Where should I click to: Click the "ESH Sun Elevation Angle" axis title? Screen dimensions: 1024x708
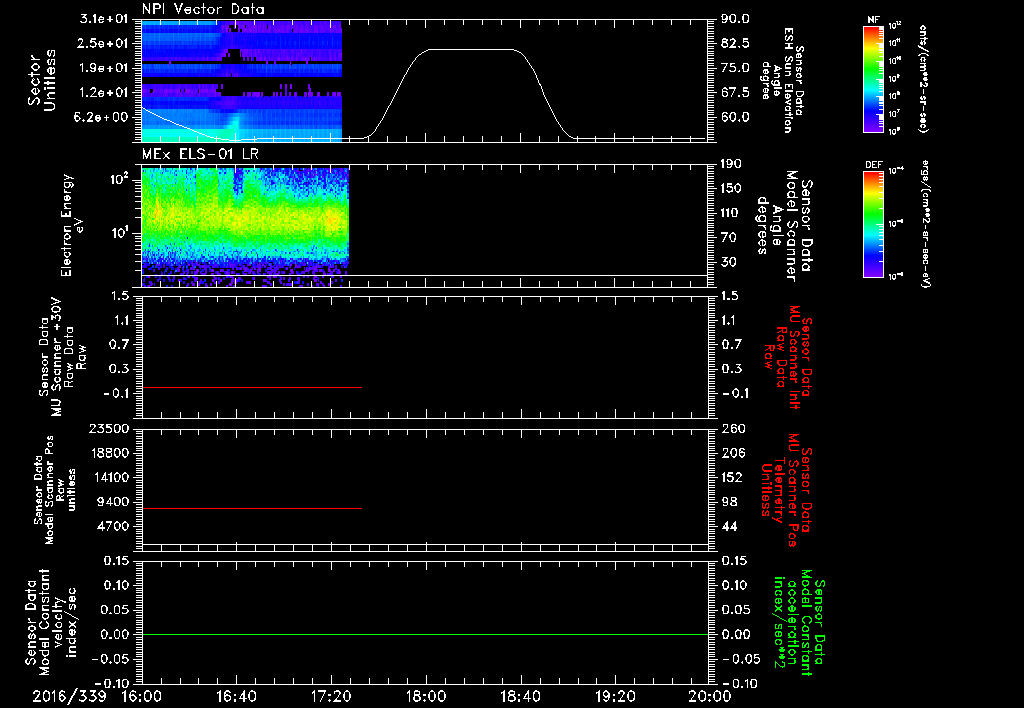click(782, 80)
